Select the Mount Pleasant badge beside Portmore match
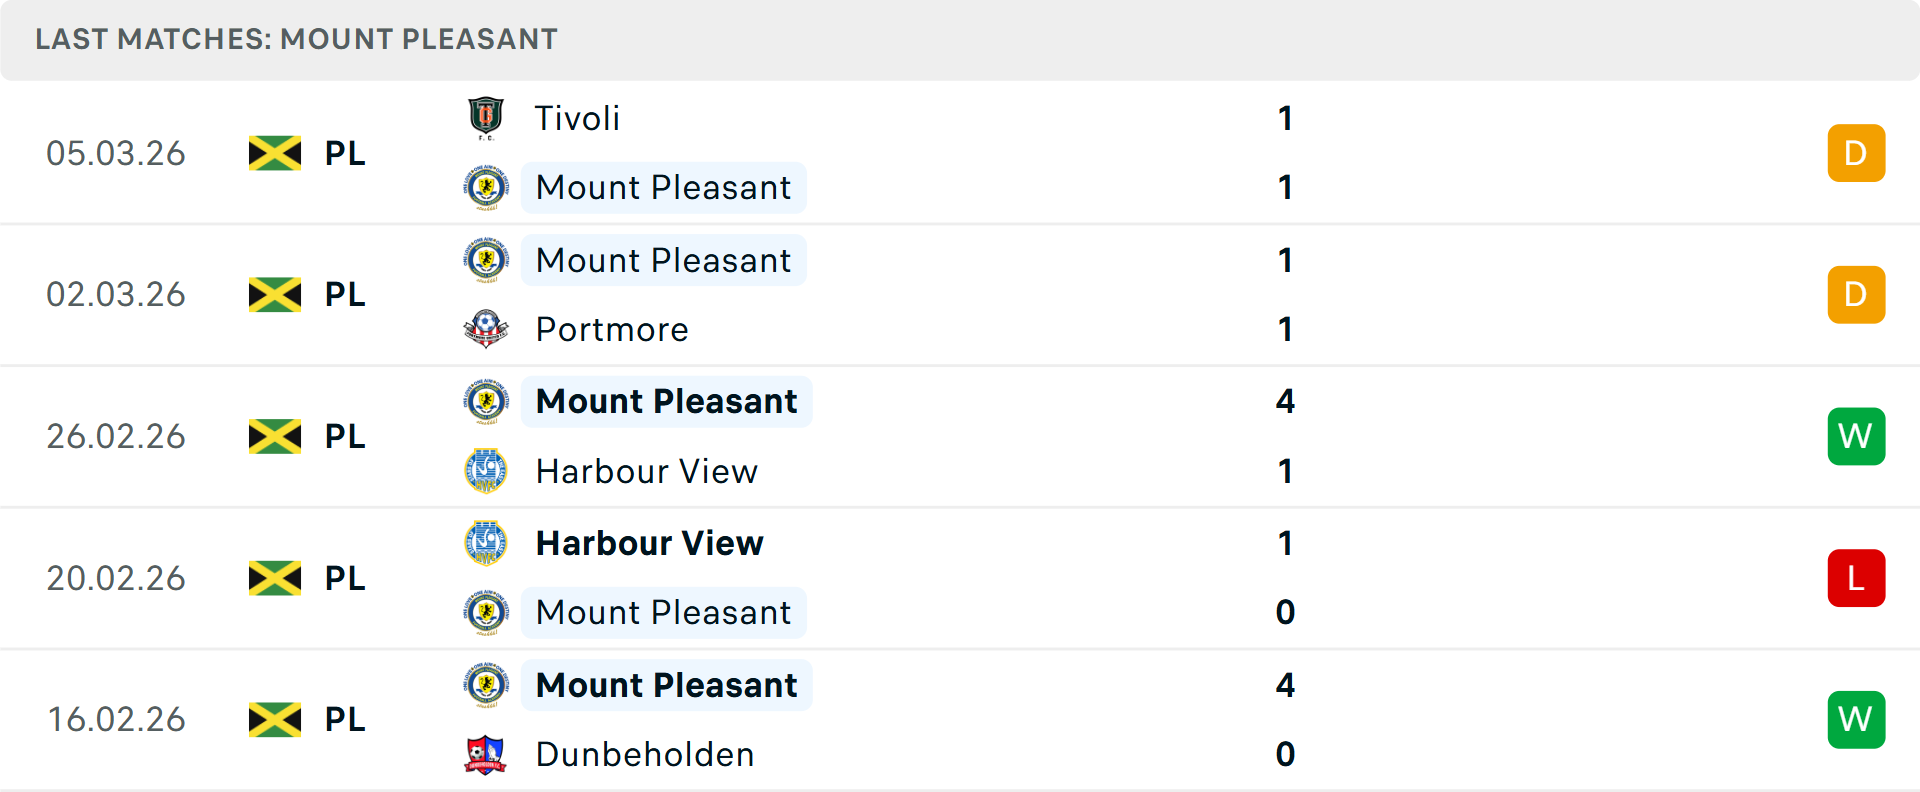 [486, 259]
